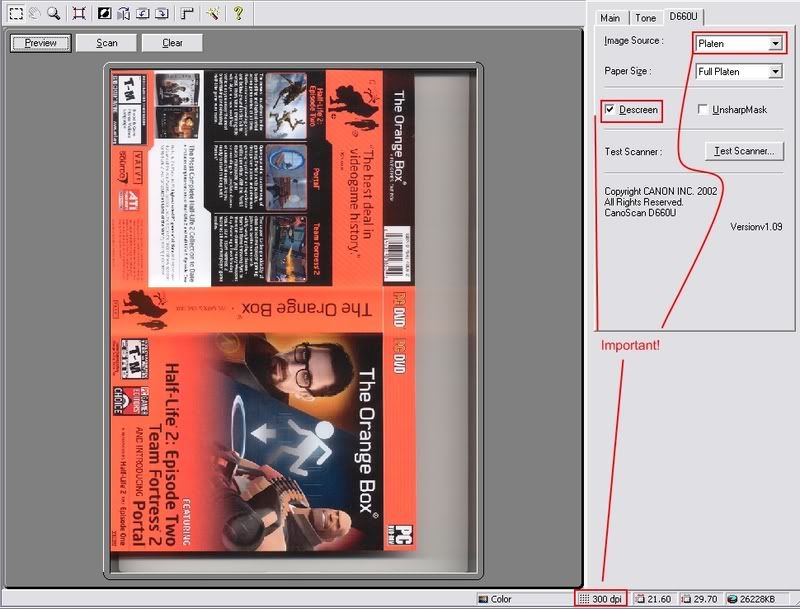
Task: Open the Image Source dropdown
Action: 775,44
